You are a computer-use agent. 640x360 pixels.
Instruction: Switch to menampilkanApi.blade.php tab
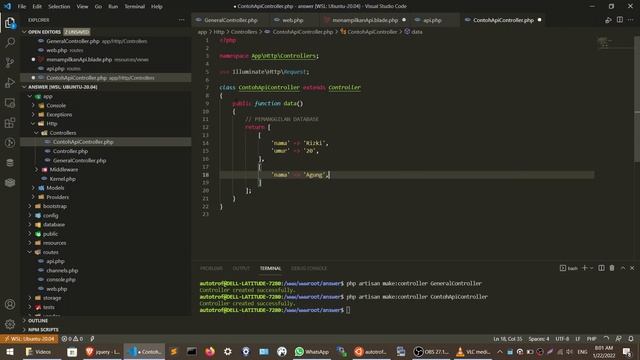click(364, 20)
